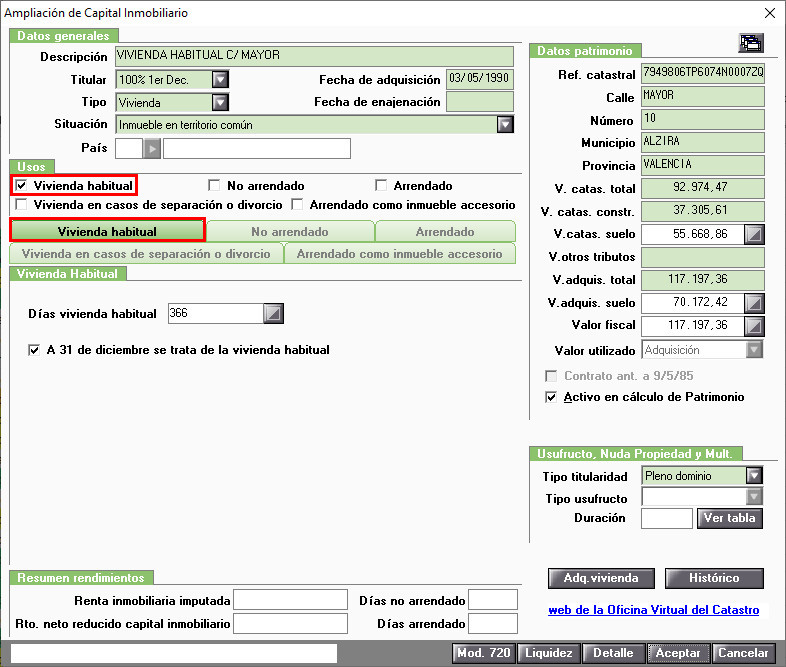Click the País name text field

257,149
